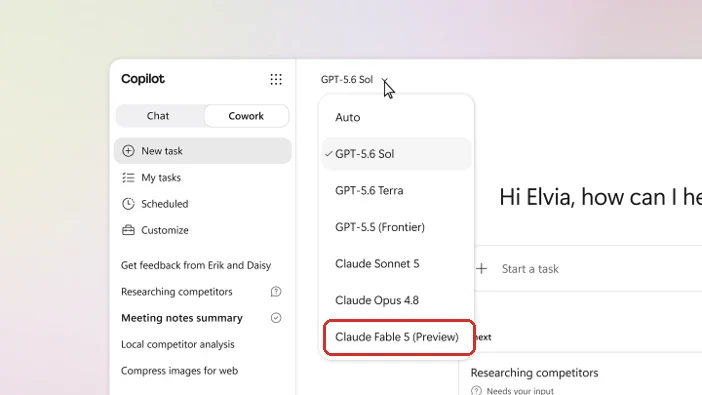This screenshot has width=702, height=395.
Task: Click the checkmark icon on Meeting notes summary
Action: tap(276, 318)
